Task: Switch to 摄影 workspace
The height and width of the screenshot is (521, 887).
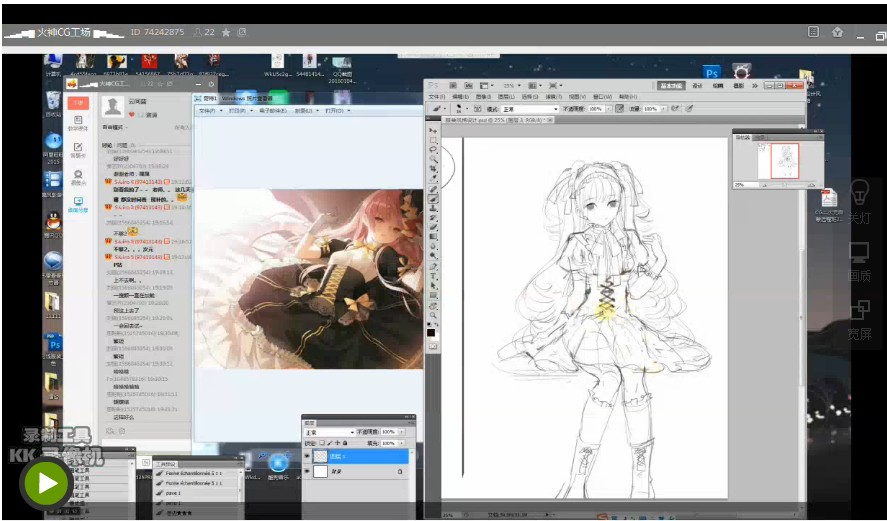Action: (x=738, y=85)
